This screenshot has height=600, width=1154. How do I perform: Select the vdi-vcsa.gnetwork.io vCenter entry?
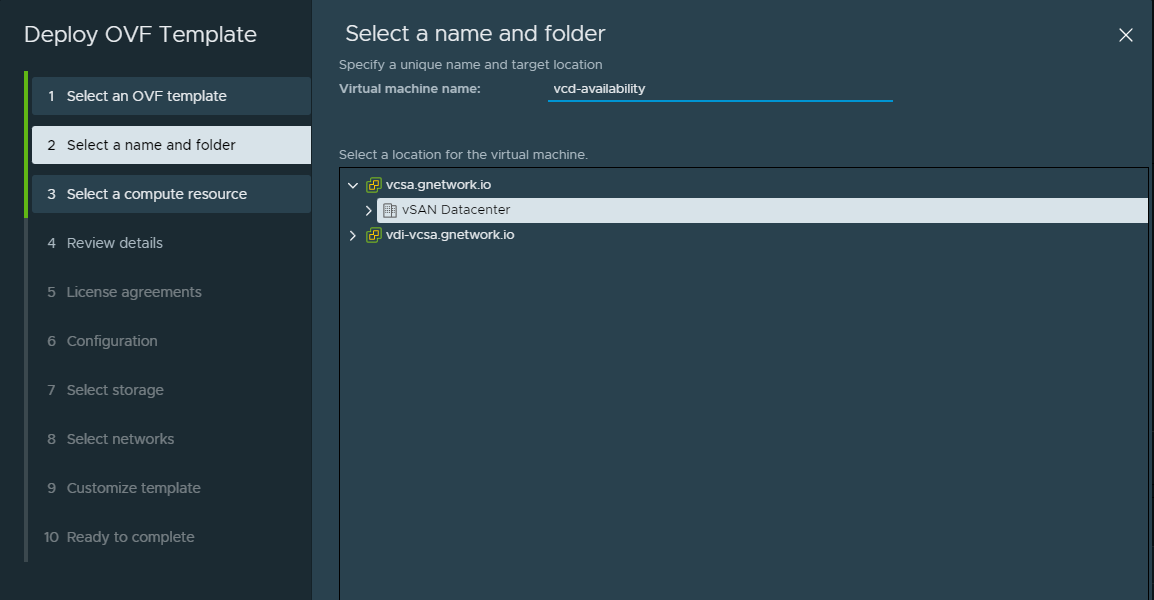click(x=450, y=234)
